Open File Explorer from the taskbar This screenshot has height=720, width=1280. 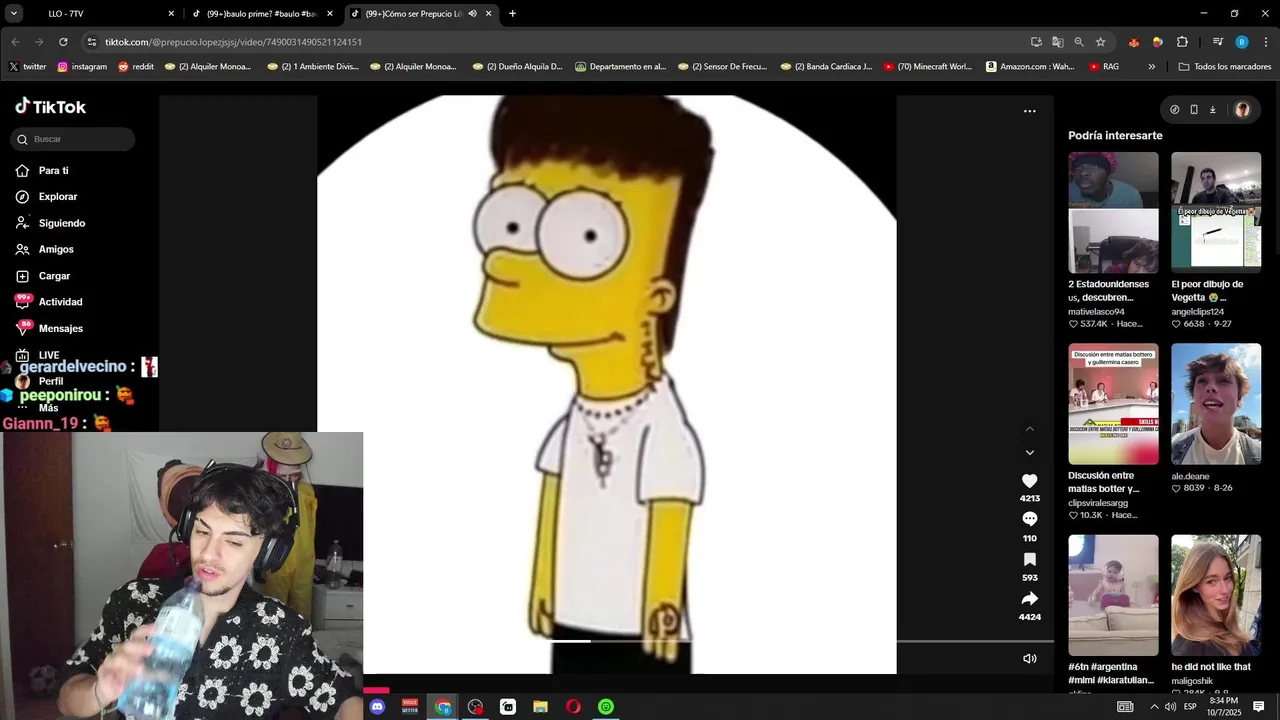pos(540,706)
